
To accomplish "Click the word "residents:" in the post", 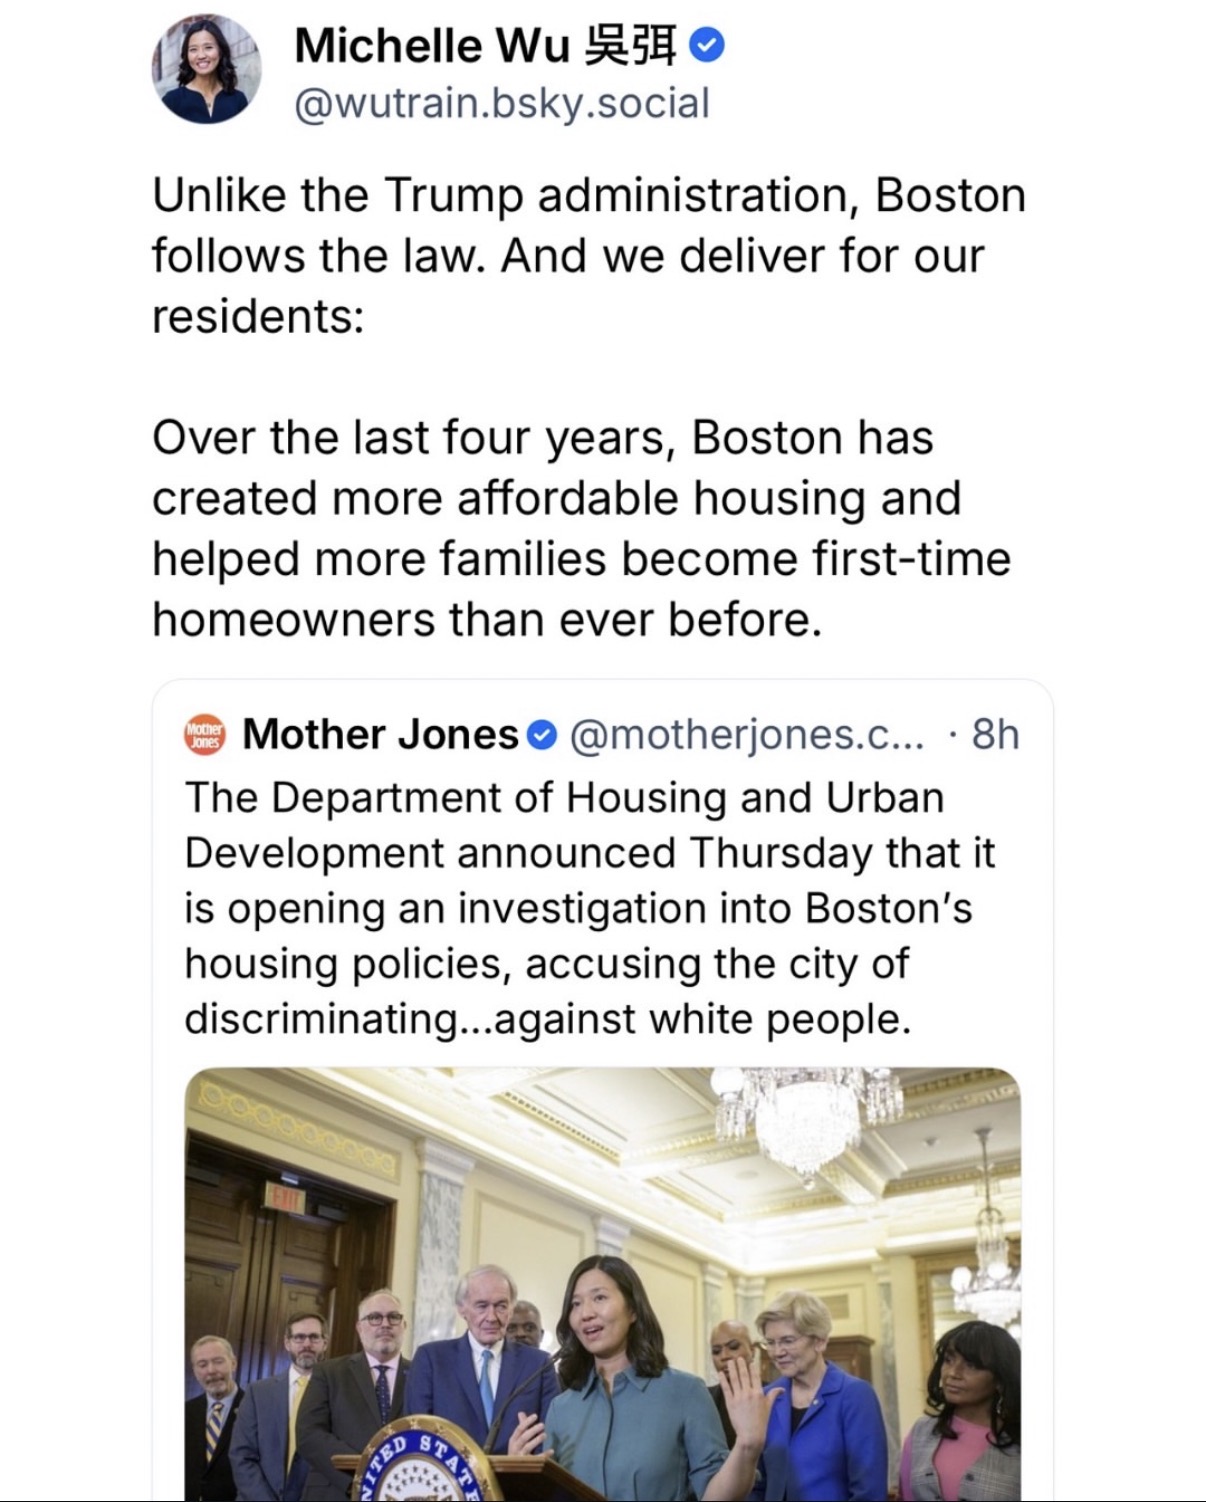I will [x=258, y=316].
